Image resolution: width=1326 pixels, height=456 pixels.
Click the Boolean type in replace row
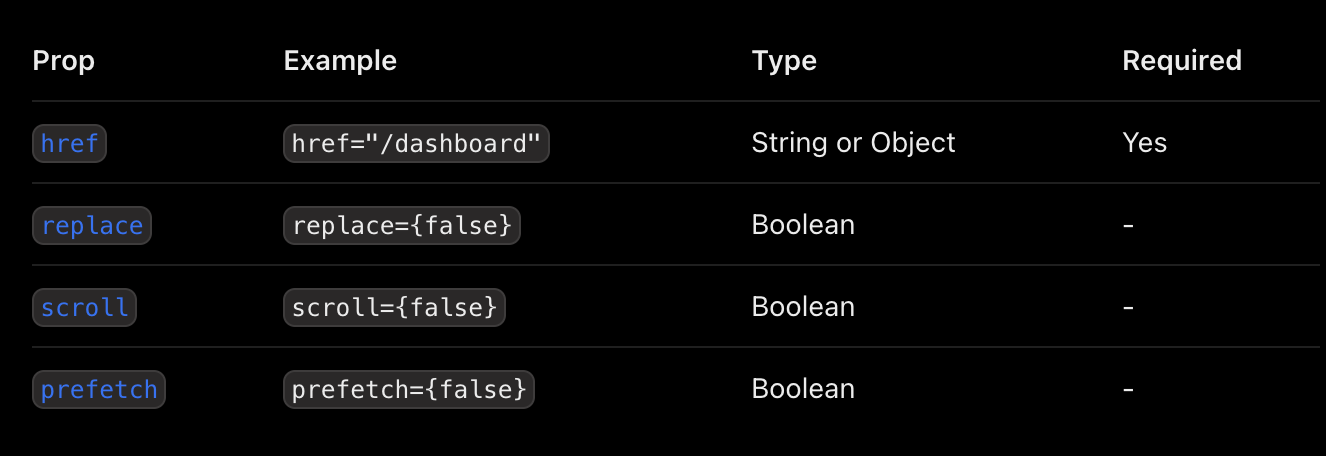tap(803, 225)
